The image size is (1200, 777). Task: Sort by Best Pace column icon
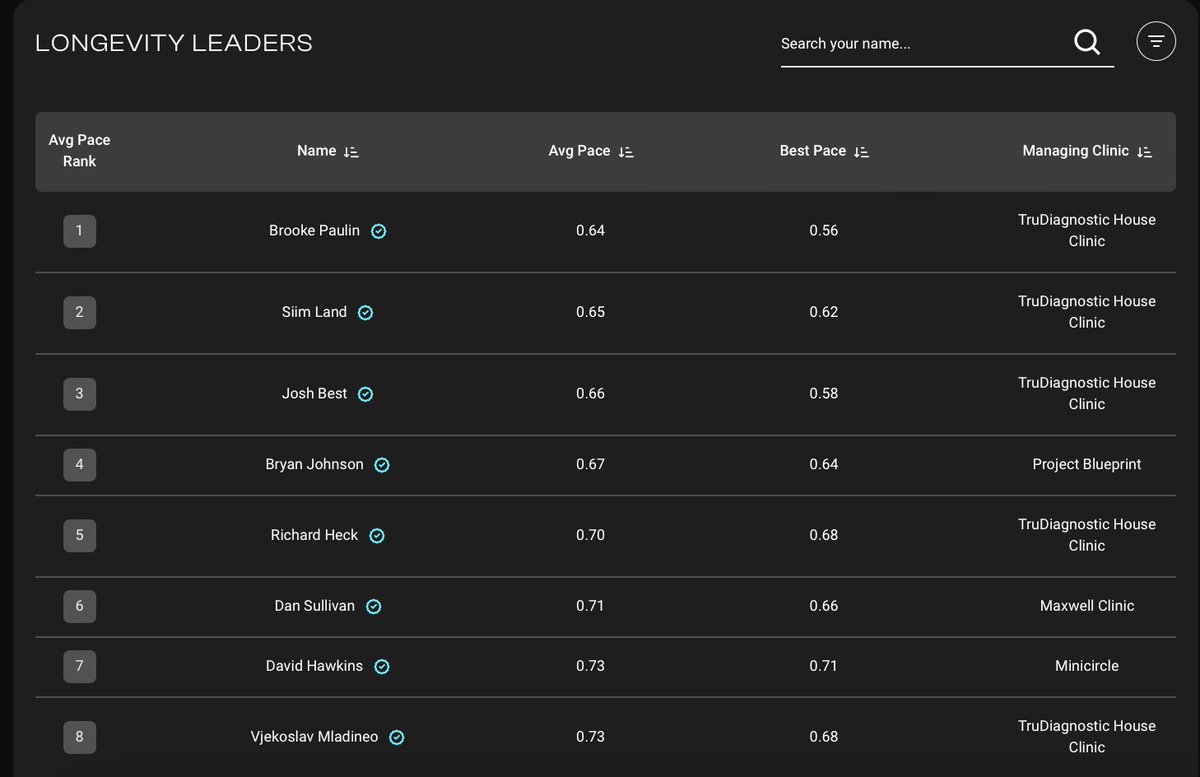(x=862, y=152)
